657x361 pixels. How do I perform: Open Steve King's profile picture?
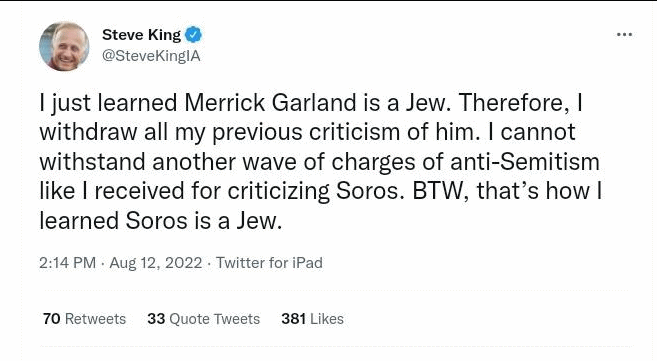click(x=65, y=46)
